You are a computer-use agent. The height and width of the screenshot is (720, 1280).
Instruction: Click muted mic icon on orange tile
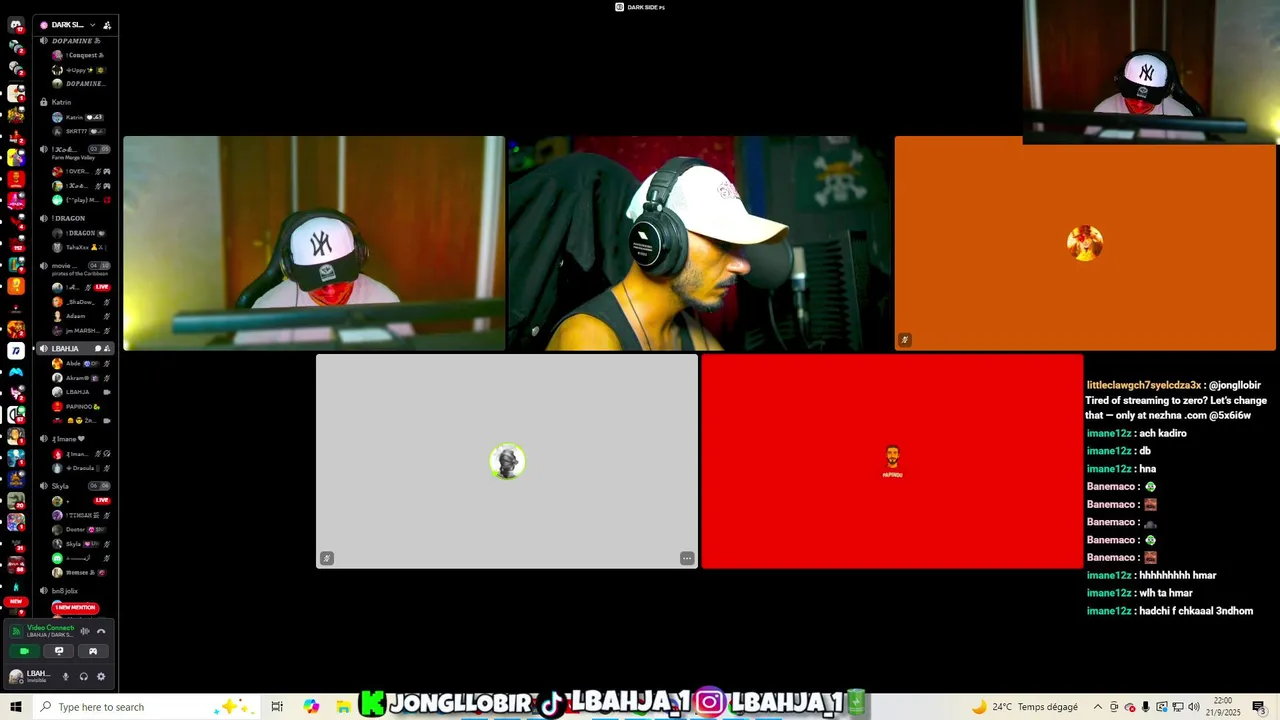point(904,340)
